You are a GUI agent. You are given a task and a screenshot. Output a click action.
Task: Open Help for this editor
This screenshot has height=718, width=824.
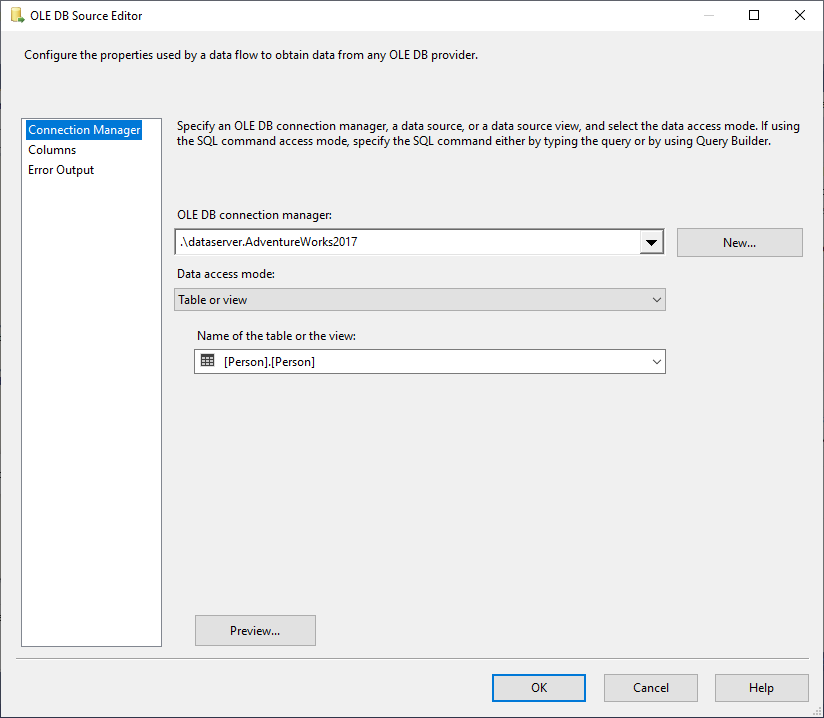(761, 688)
